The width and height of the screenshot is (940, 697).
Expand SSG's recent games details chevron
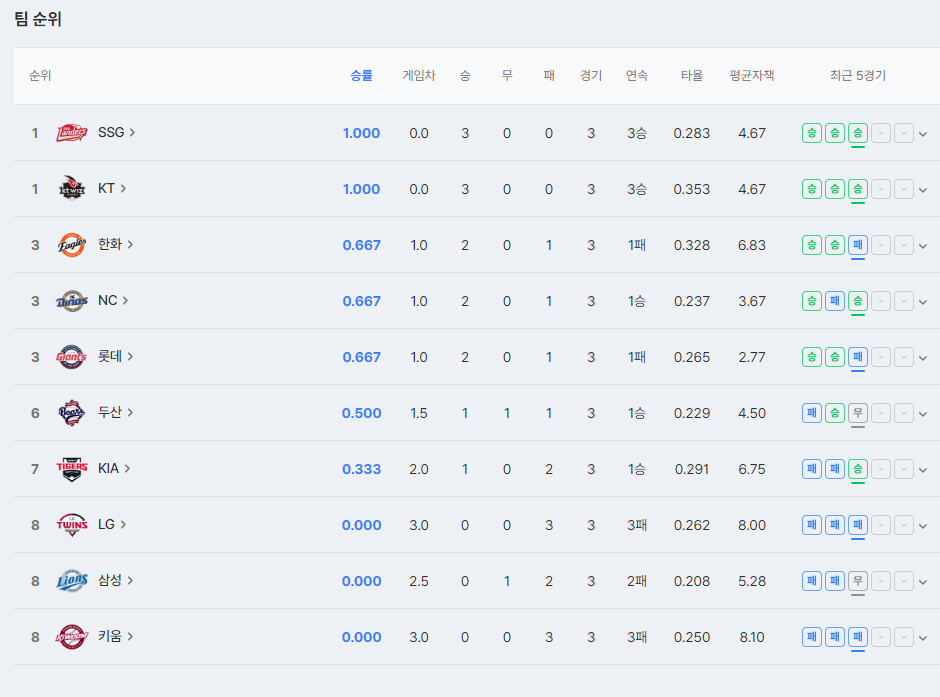[x=923, y=134]
